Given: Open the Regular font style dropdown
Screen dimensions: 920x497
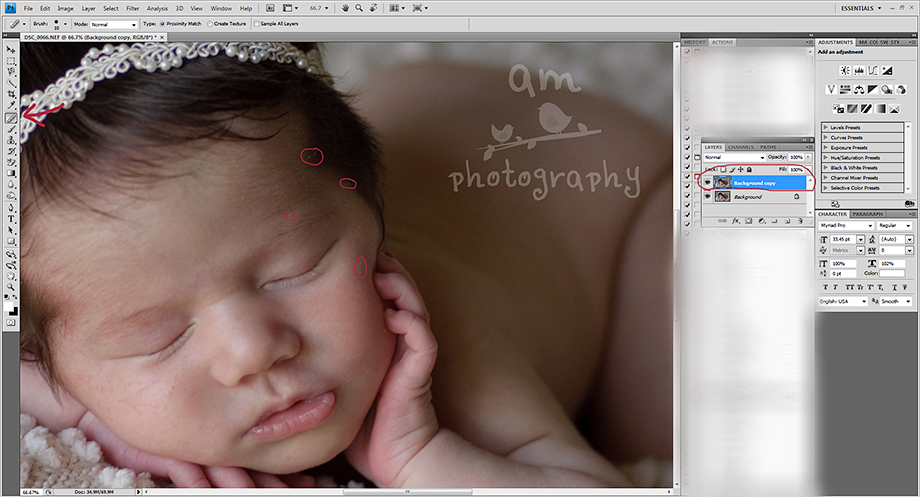Looking at the screenshot, I should (x=895, y=225).
